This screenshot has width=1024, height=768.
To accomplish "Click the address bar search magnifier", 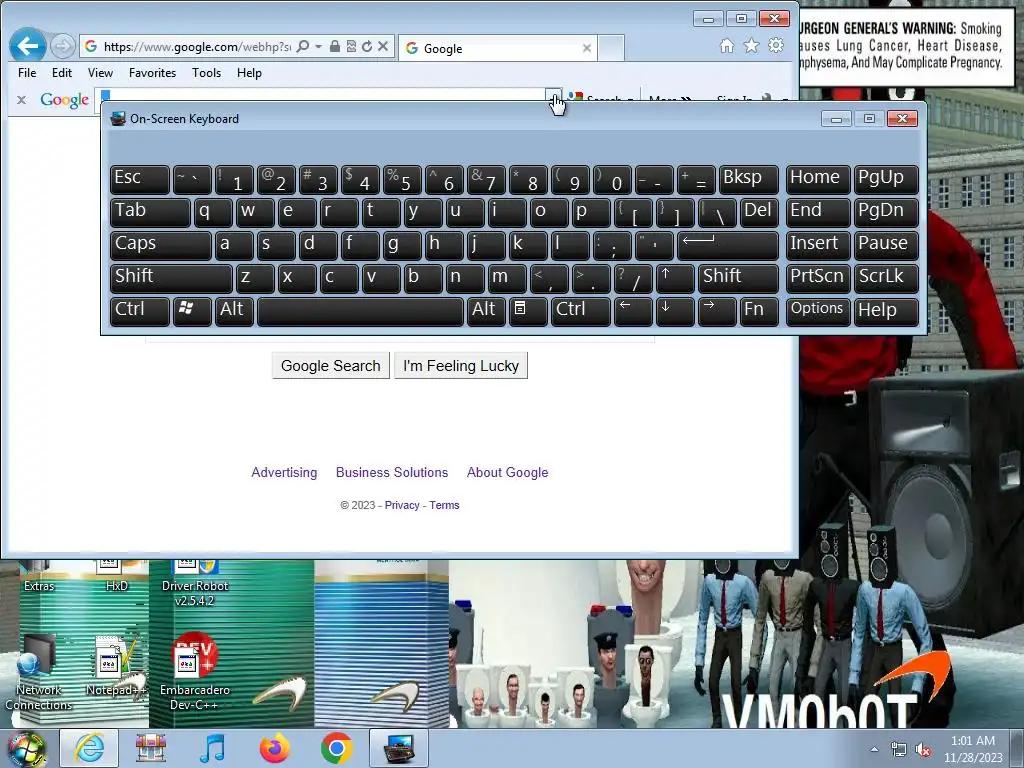I will coord(302,46).
